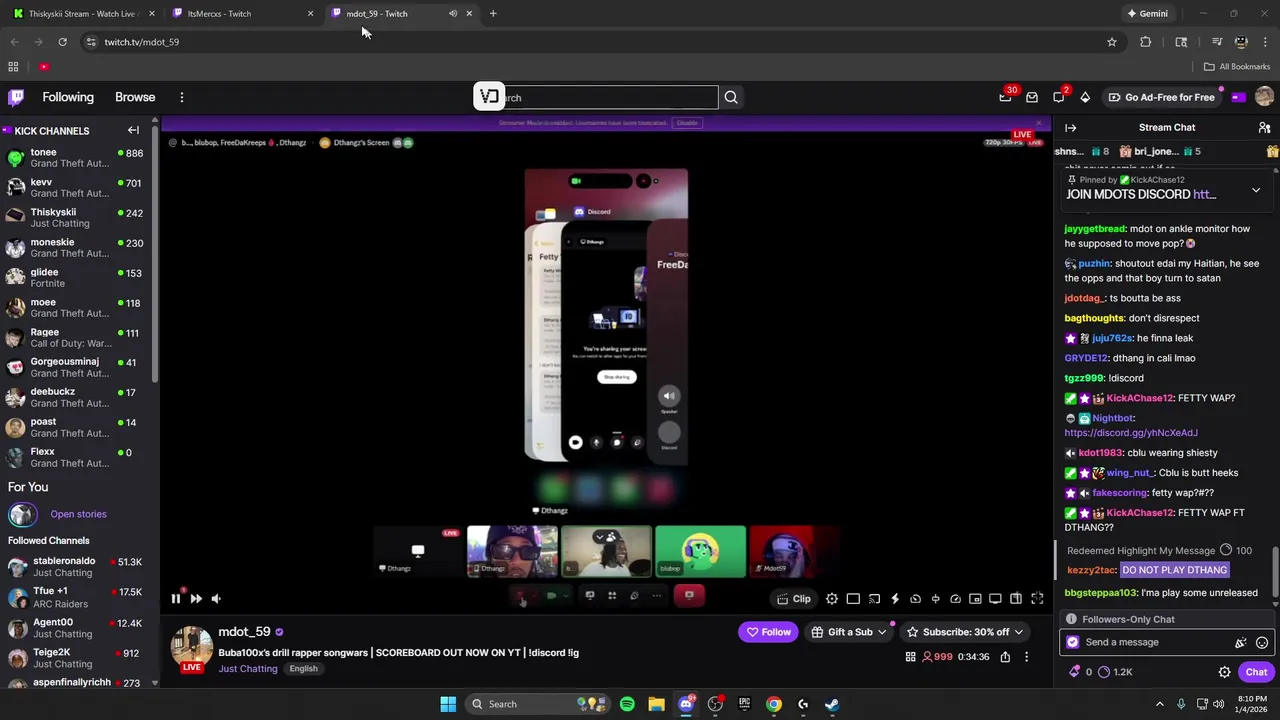1280x720 pixels.
Task: Open the Gemini button in Chrome
Action: pos(1147,13)
